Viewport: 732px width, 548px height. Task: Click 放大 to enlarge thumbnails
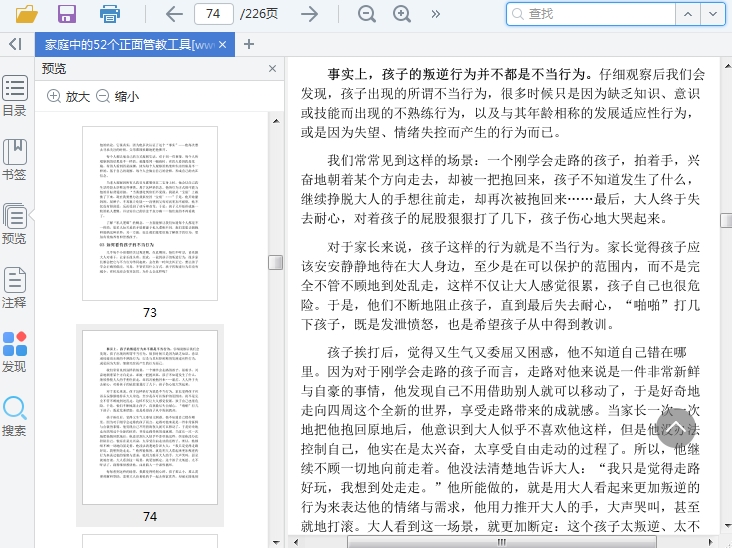click(68, 96)
